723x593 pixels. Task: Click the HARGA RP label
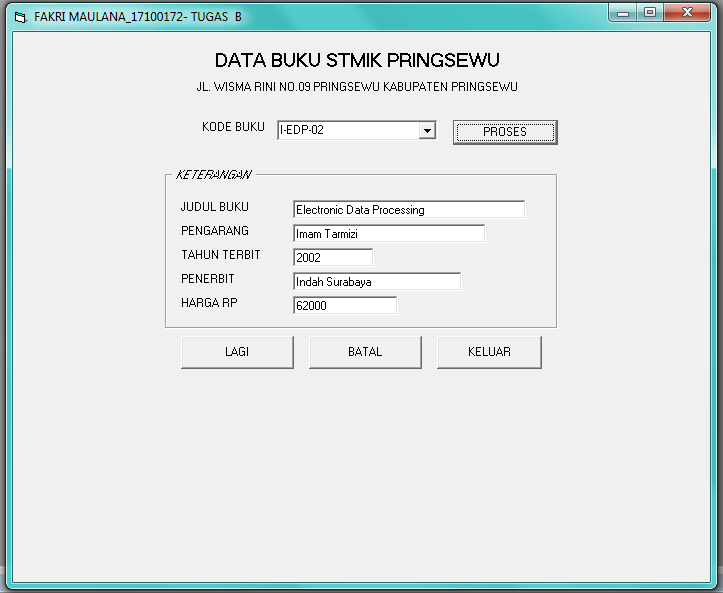(209, 302)
